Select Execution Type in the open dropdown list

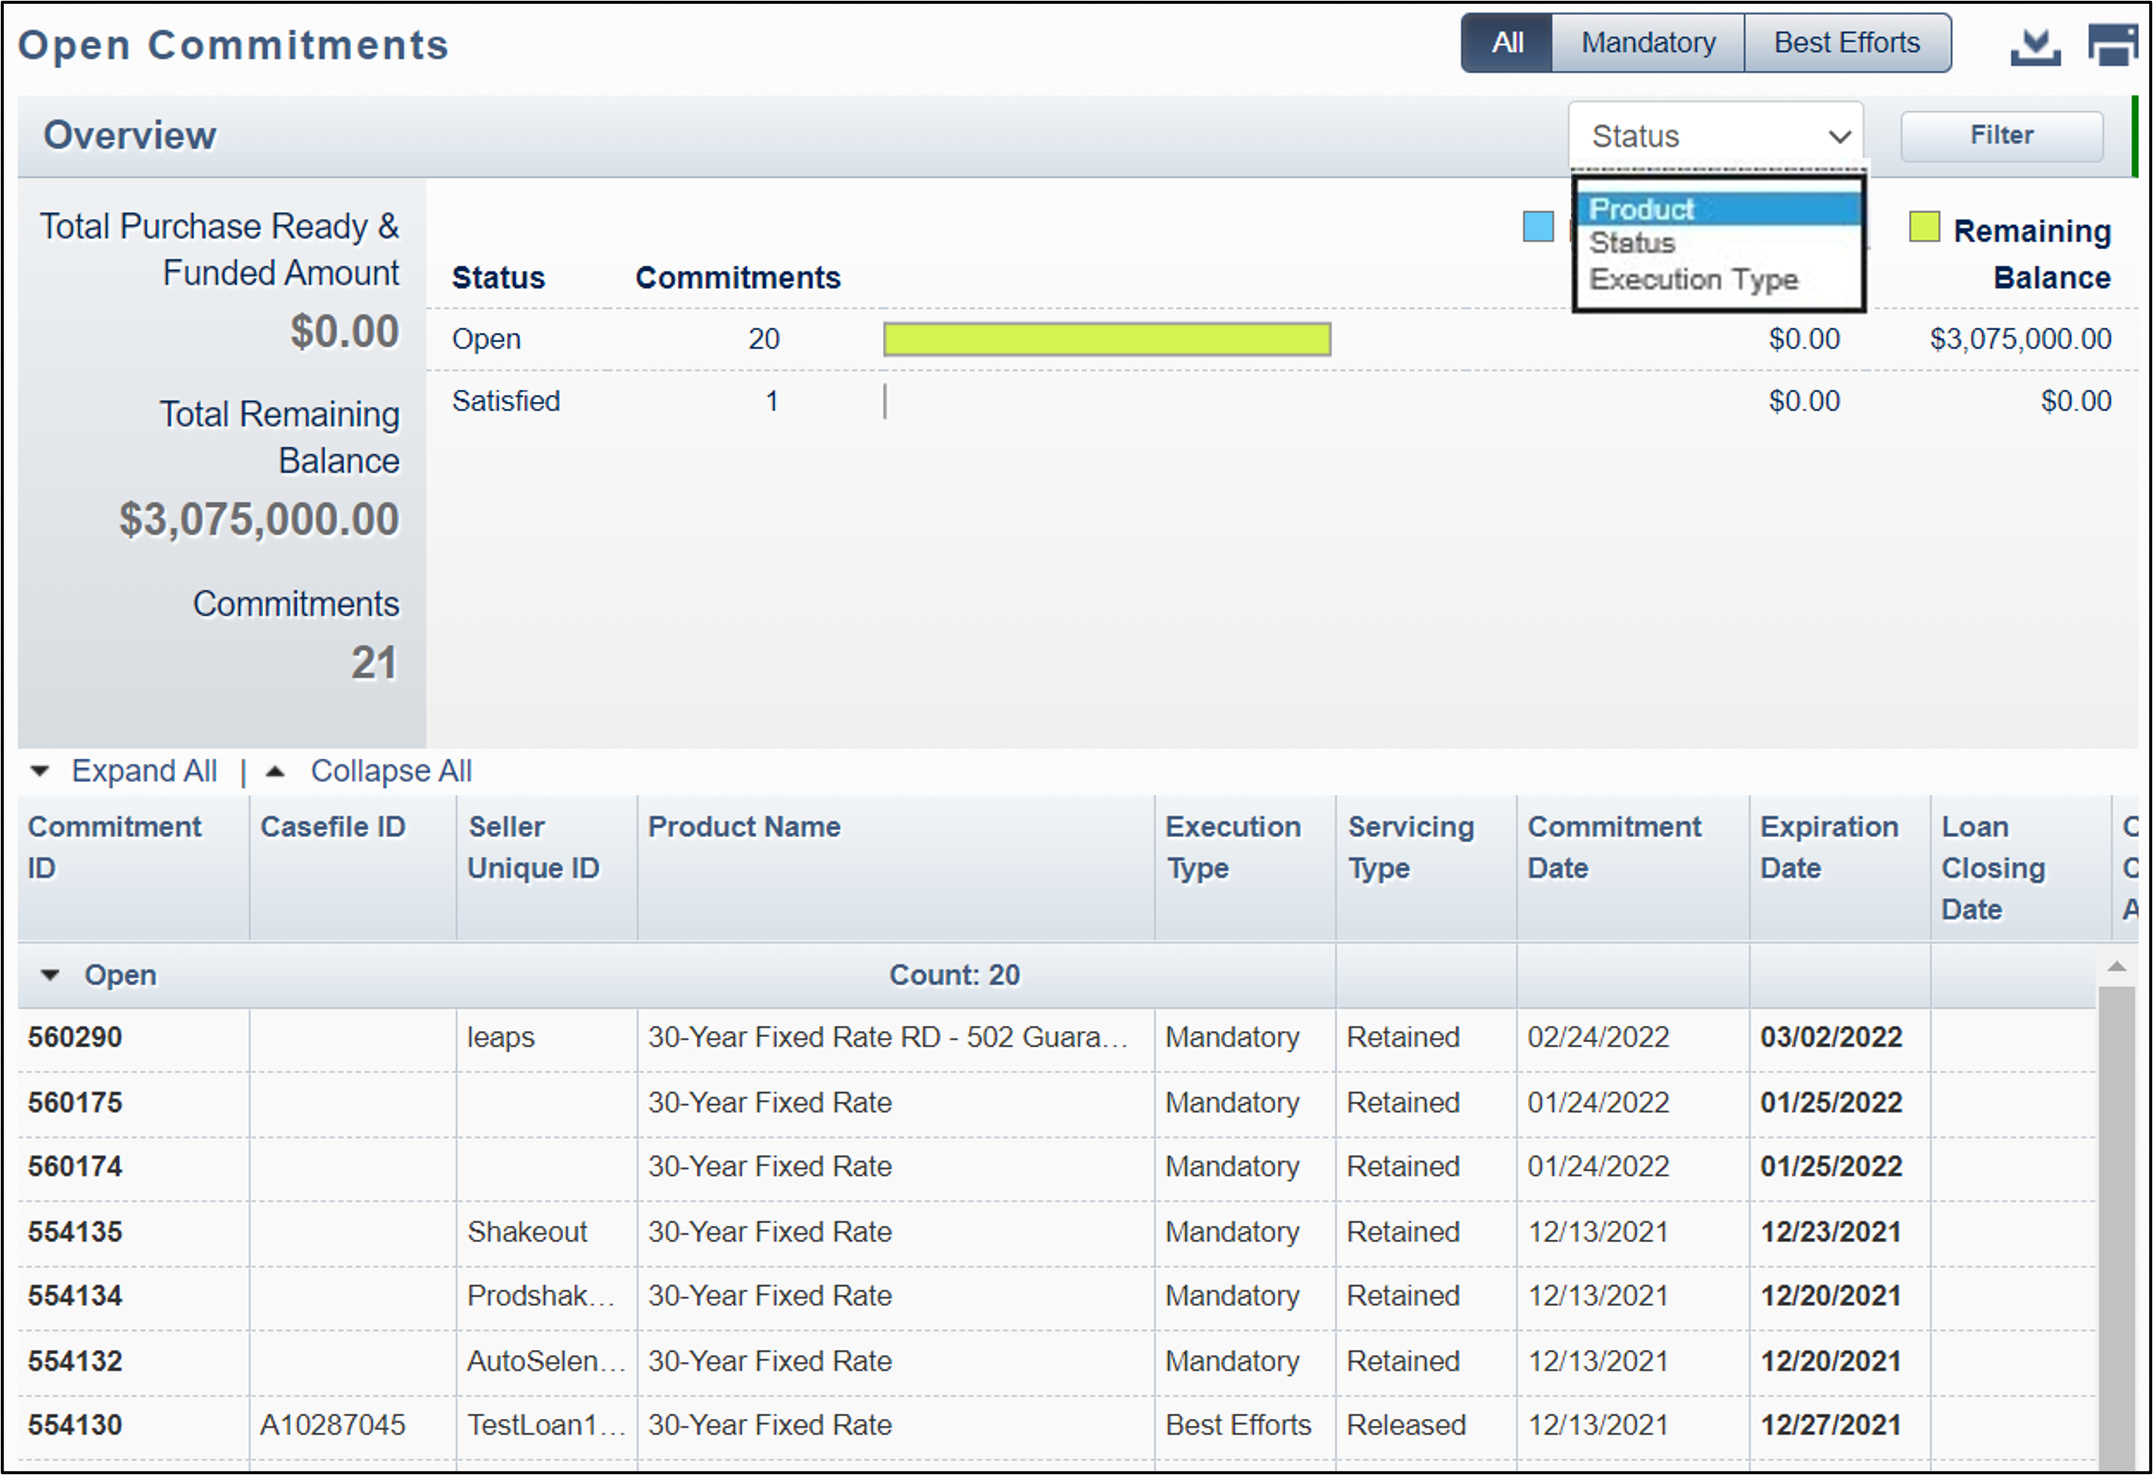(1691, 280)
